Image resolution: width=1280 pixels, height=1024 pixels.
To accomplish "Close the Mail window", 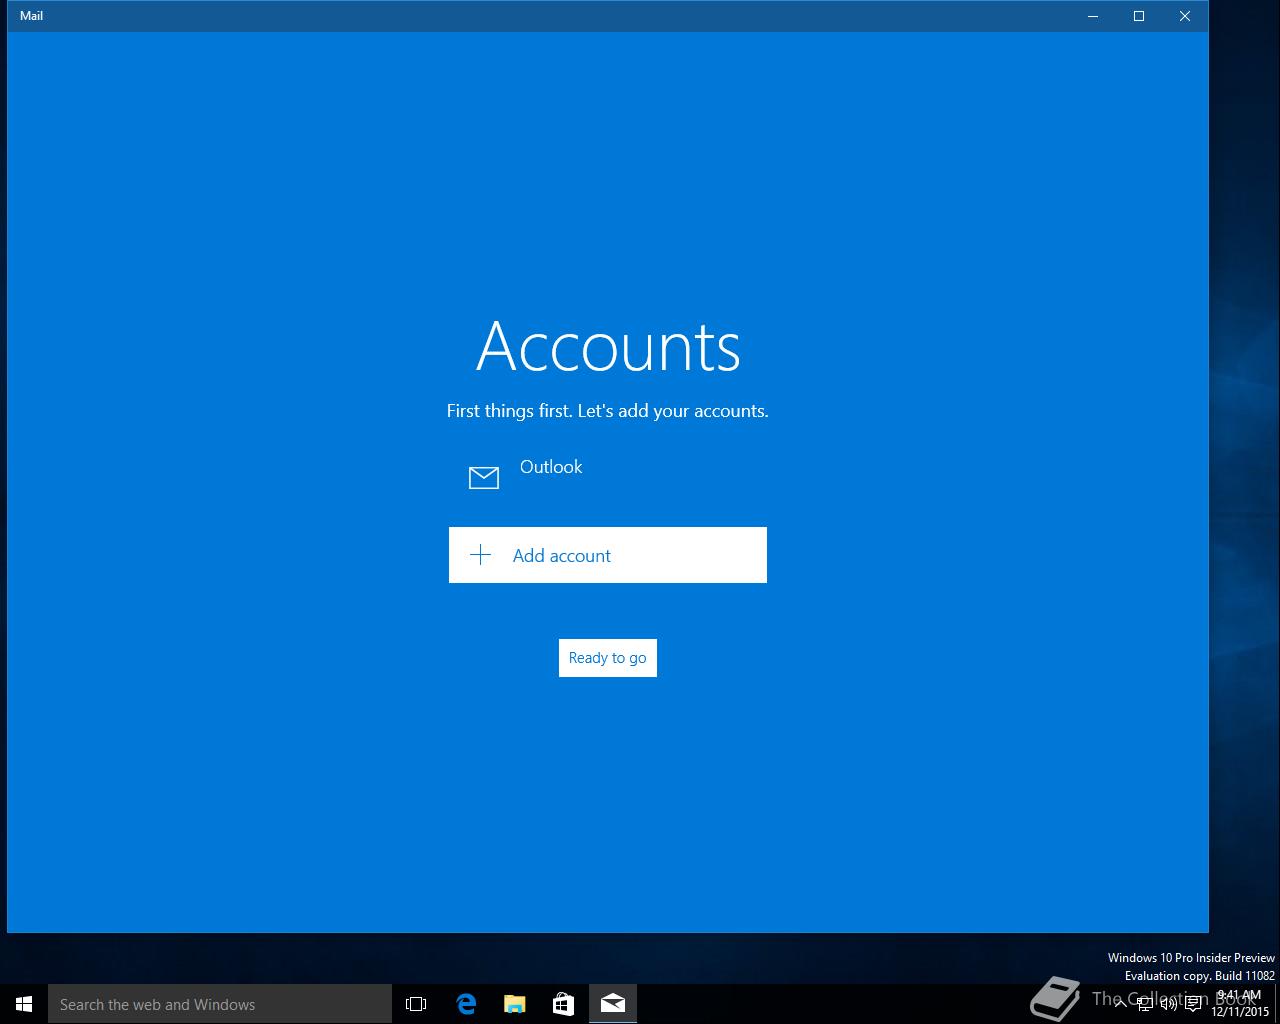I will point(1185,16).
